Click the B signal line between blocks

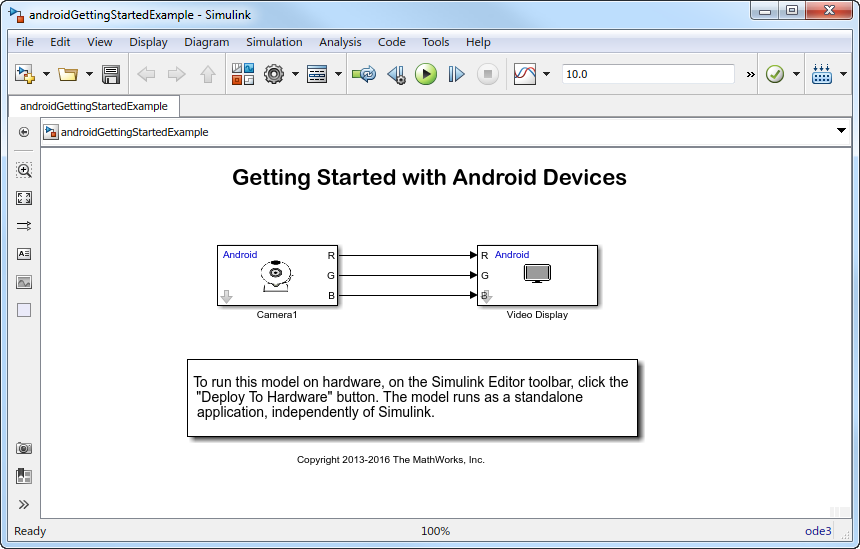point(407,296)
